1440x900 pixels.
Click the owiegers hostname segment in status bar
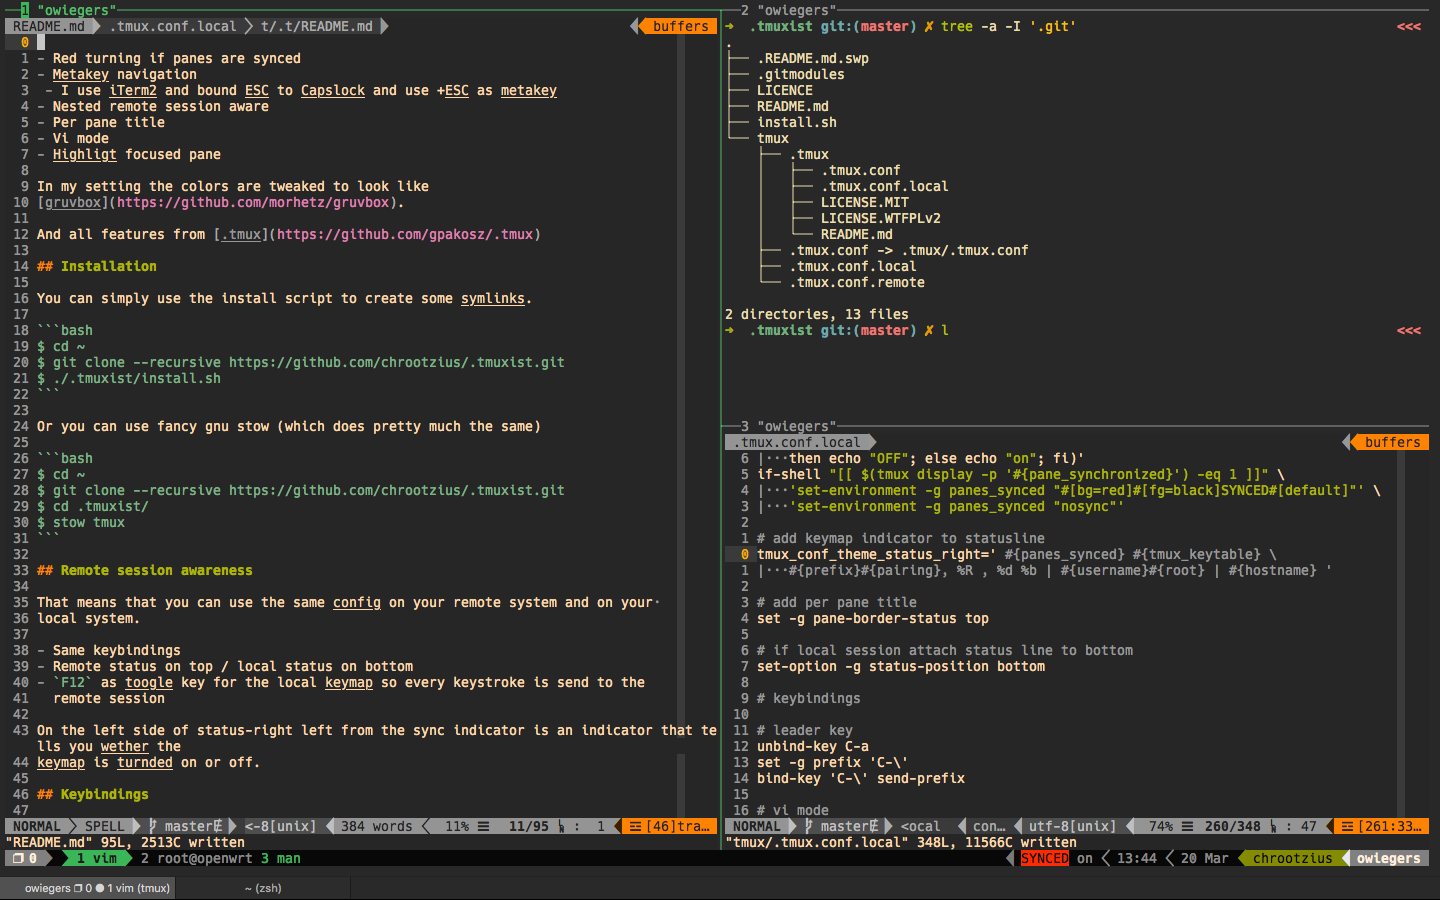point(1389,858)
